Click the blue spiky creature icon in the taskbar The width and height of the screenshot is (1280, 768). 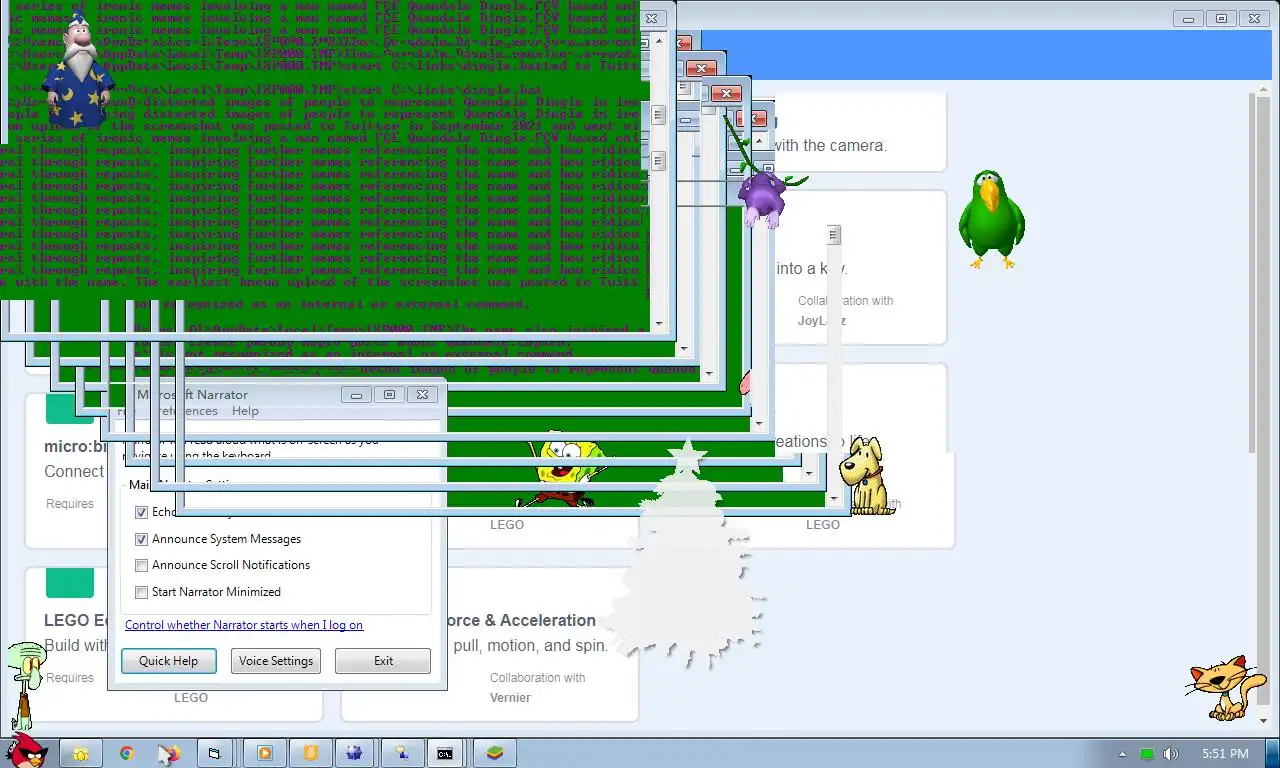[x=355, y=753]
